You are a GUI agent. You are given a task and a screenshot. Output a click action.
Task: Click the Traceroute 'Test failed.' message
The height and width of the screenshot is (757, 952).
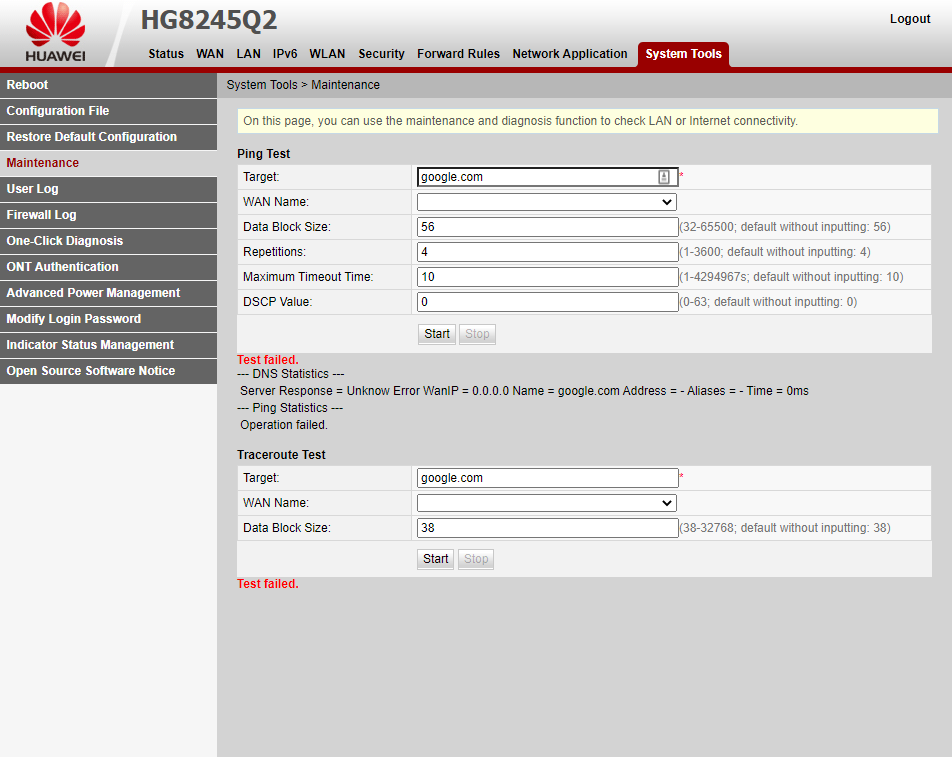268,583
